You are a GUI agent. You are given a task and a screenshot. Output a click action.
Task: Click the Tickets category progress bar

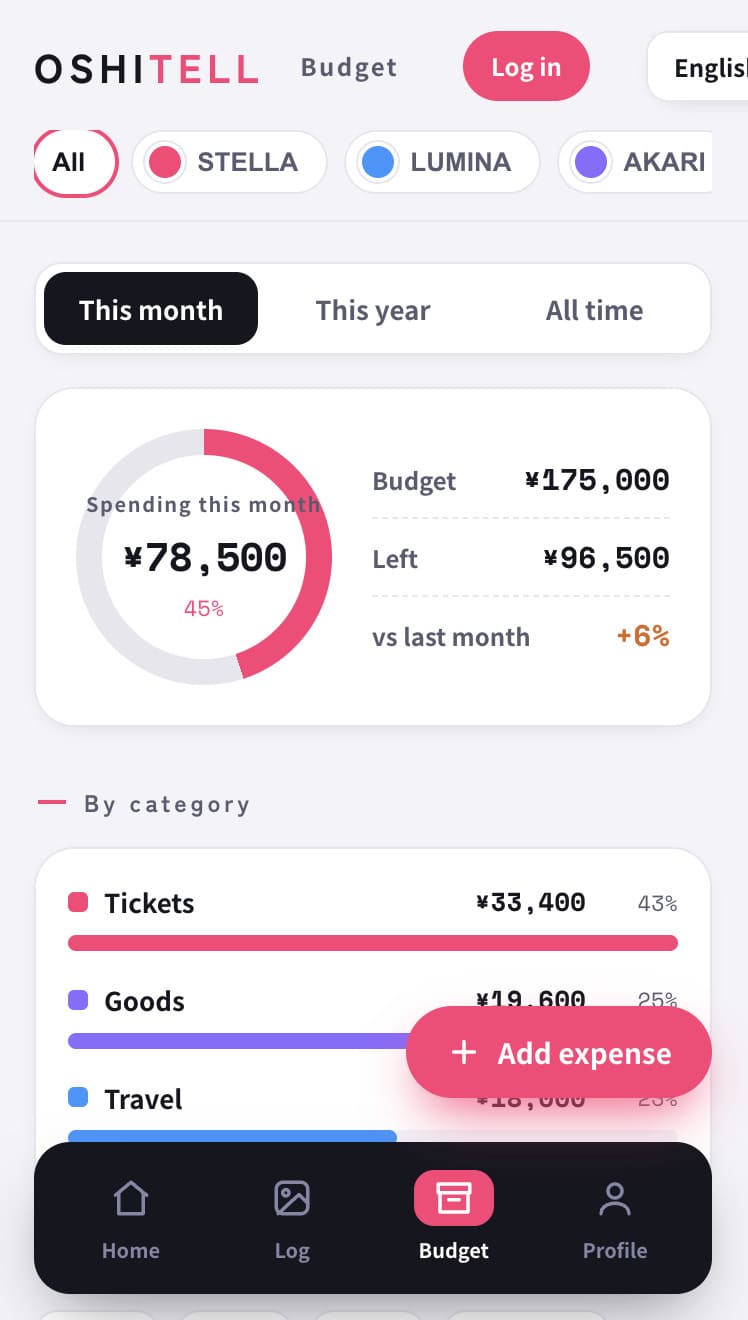click(x=373, y=943)
